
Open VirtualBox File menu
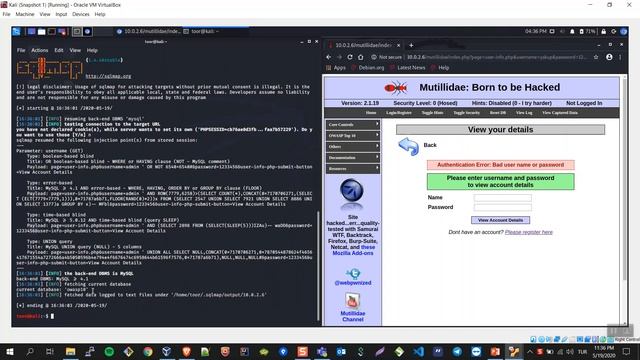pyautogui.click(x=7, y=14)
